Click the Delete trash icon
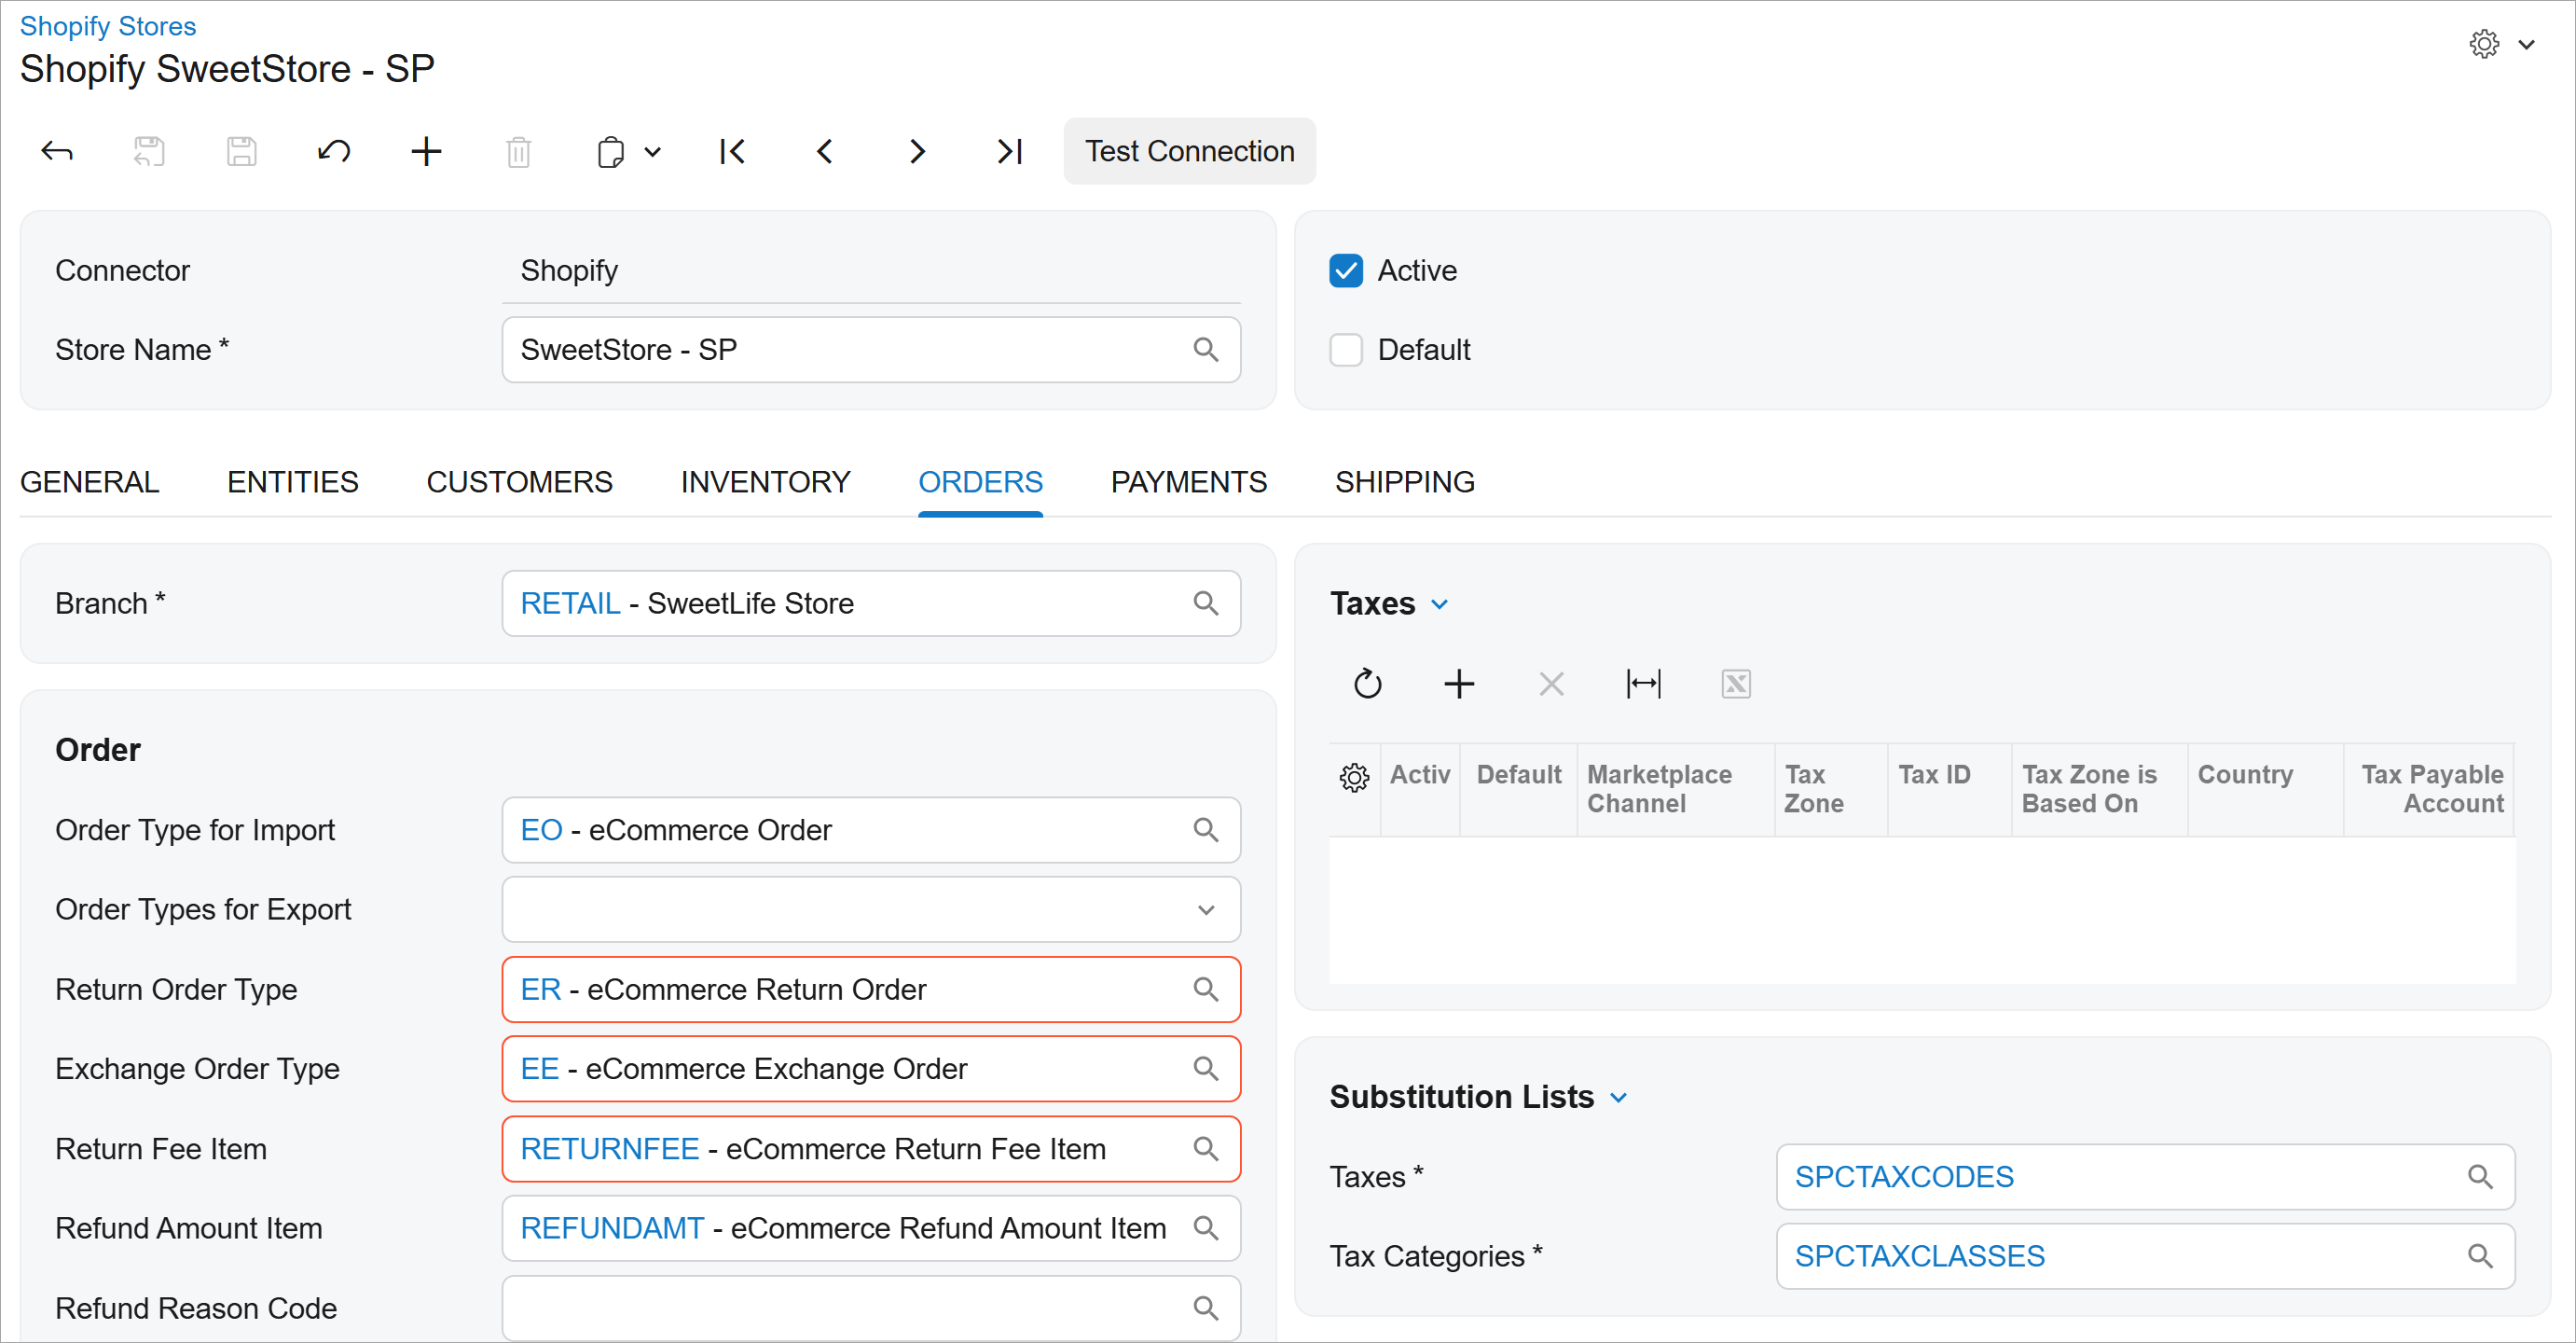Screen dimensions: 2576x1343 coord(518,151)
